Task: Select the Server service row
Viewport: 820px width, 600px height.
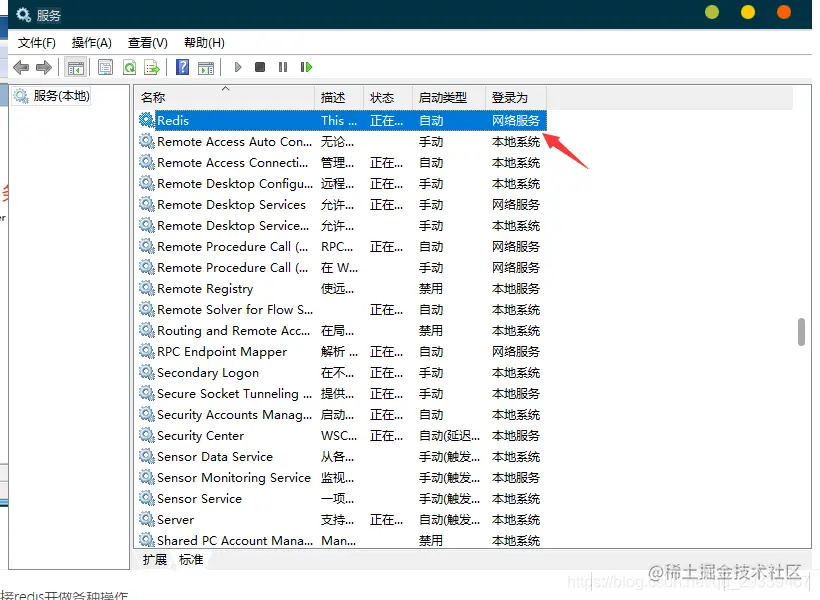Action: (342, 519)
